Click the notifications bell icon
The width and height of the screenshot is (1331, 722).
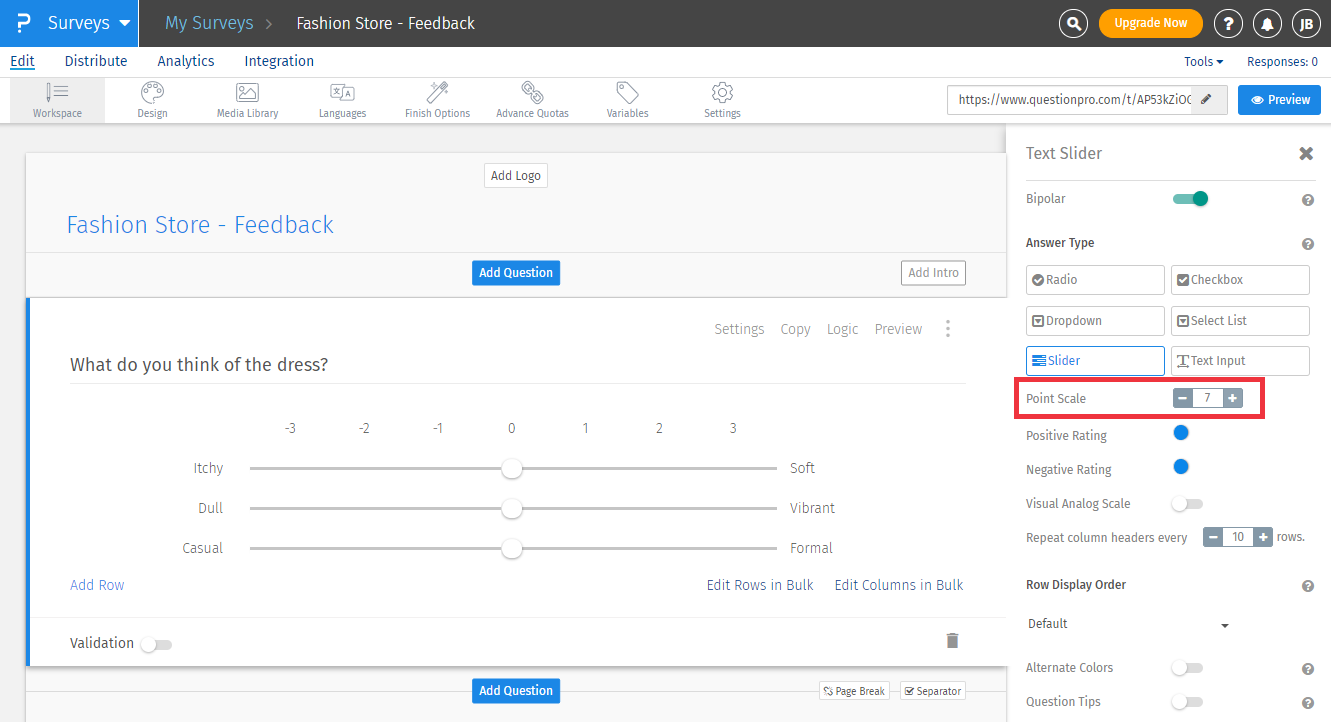(1267, 23)
